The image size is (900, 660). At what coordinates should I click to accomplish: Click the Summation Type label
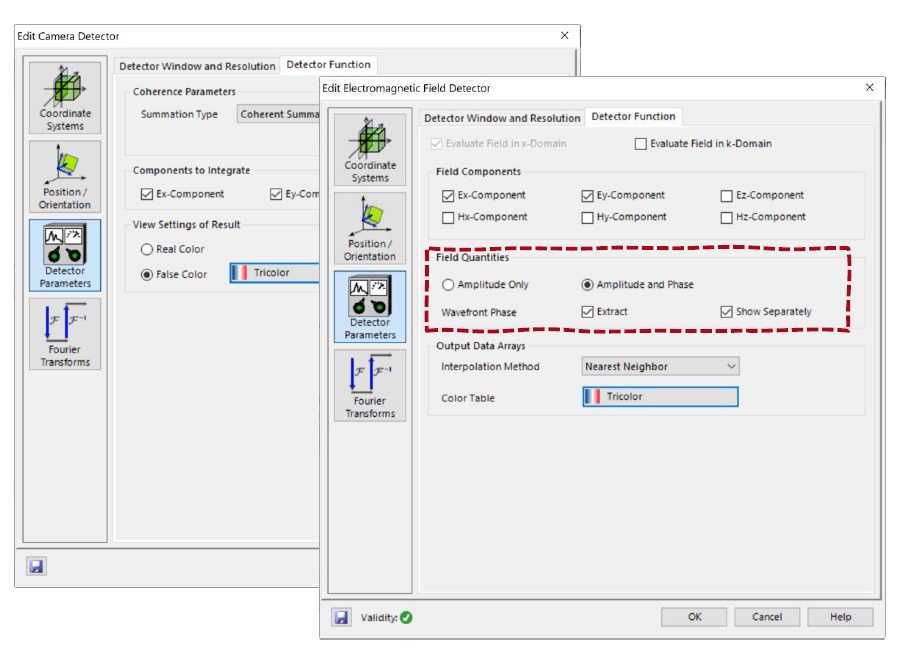click(x=179, y=114)
